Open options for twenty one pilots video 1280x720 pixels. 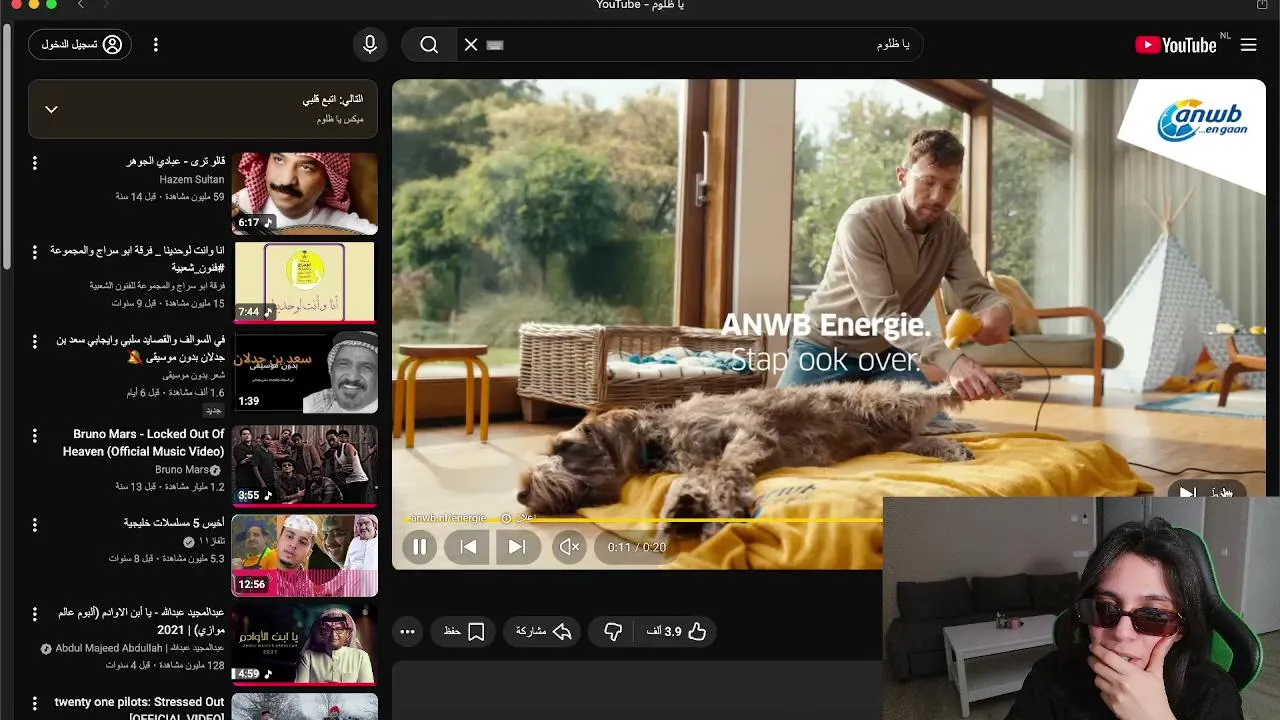pos(34,704)
